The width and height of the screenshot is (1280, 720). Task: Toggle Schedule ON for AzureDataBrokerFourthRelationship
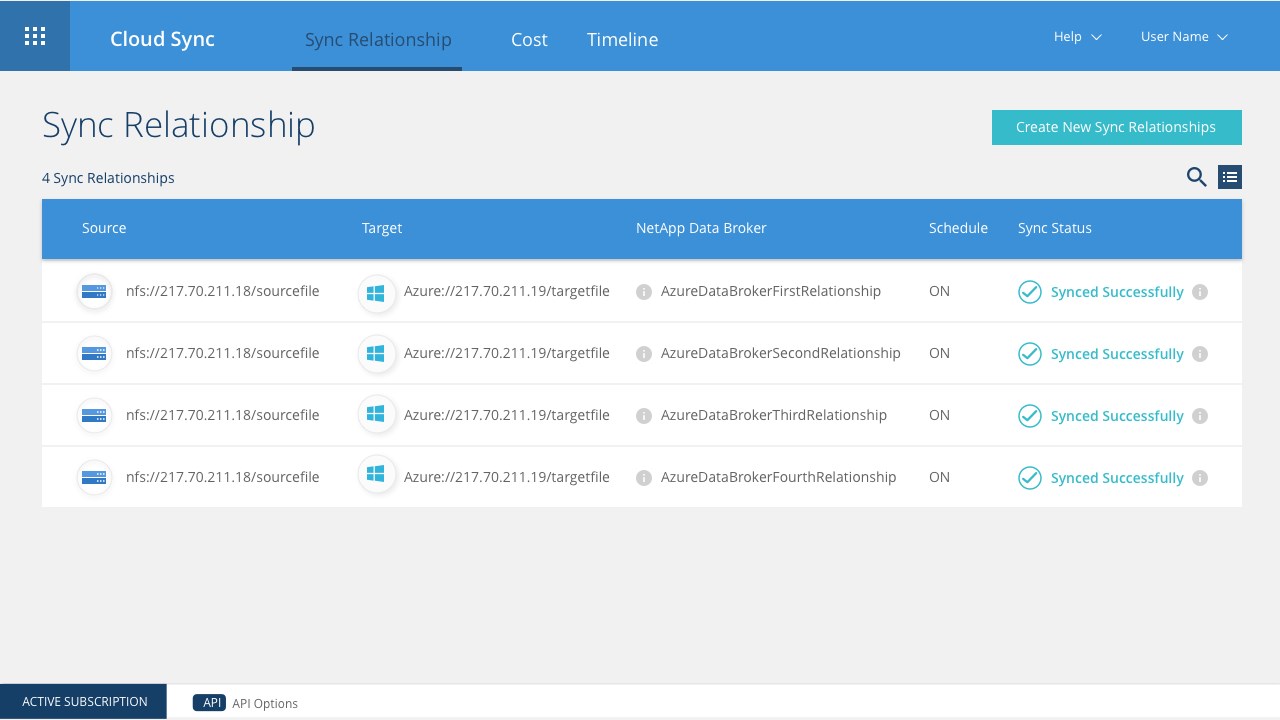(939, 478)
